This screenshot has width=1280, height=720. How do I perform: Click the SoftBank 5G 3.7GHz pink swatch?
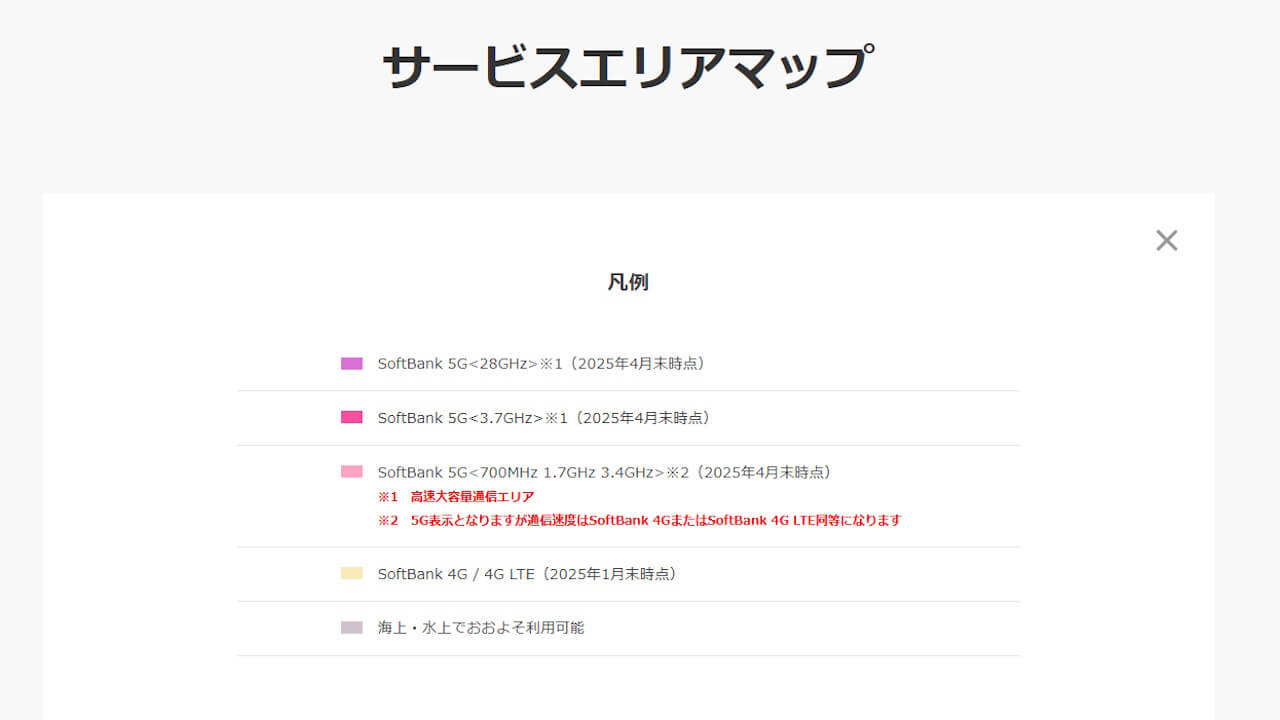pyautogui.click(x=351, y=417)
